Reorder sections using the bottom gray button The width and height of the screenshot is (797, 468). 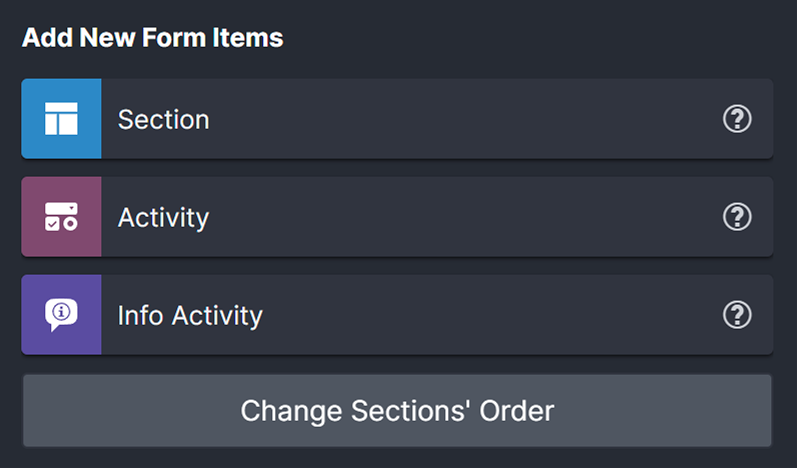coord(397,410)
